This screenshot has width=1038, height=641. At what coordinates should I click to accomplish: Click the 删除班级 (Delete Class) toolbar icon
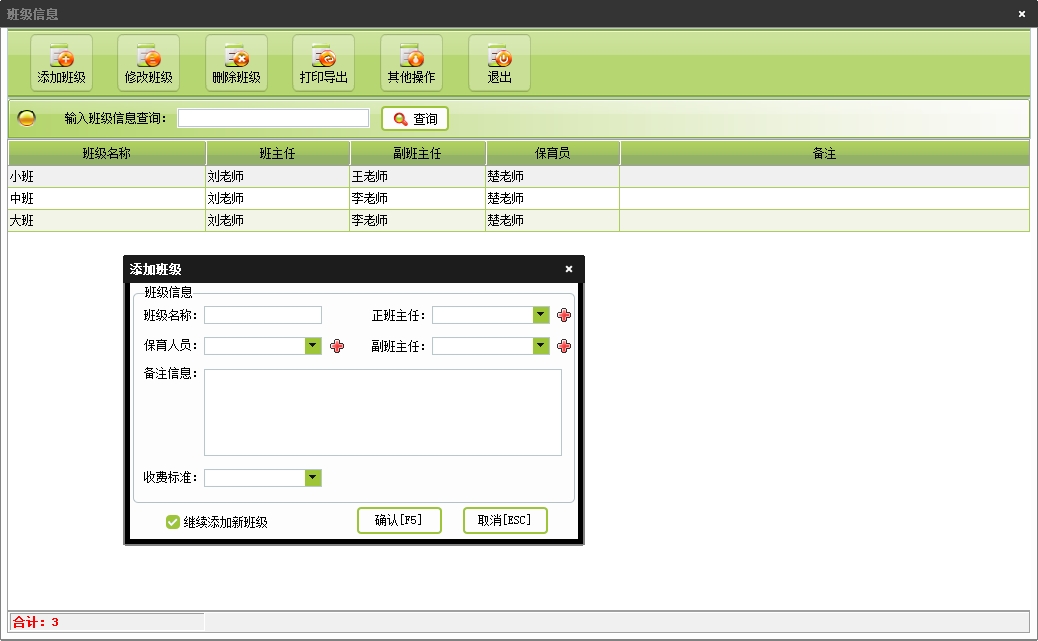236,63
